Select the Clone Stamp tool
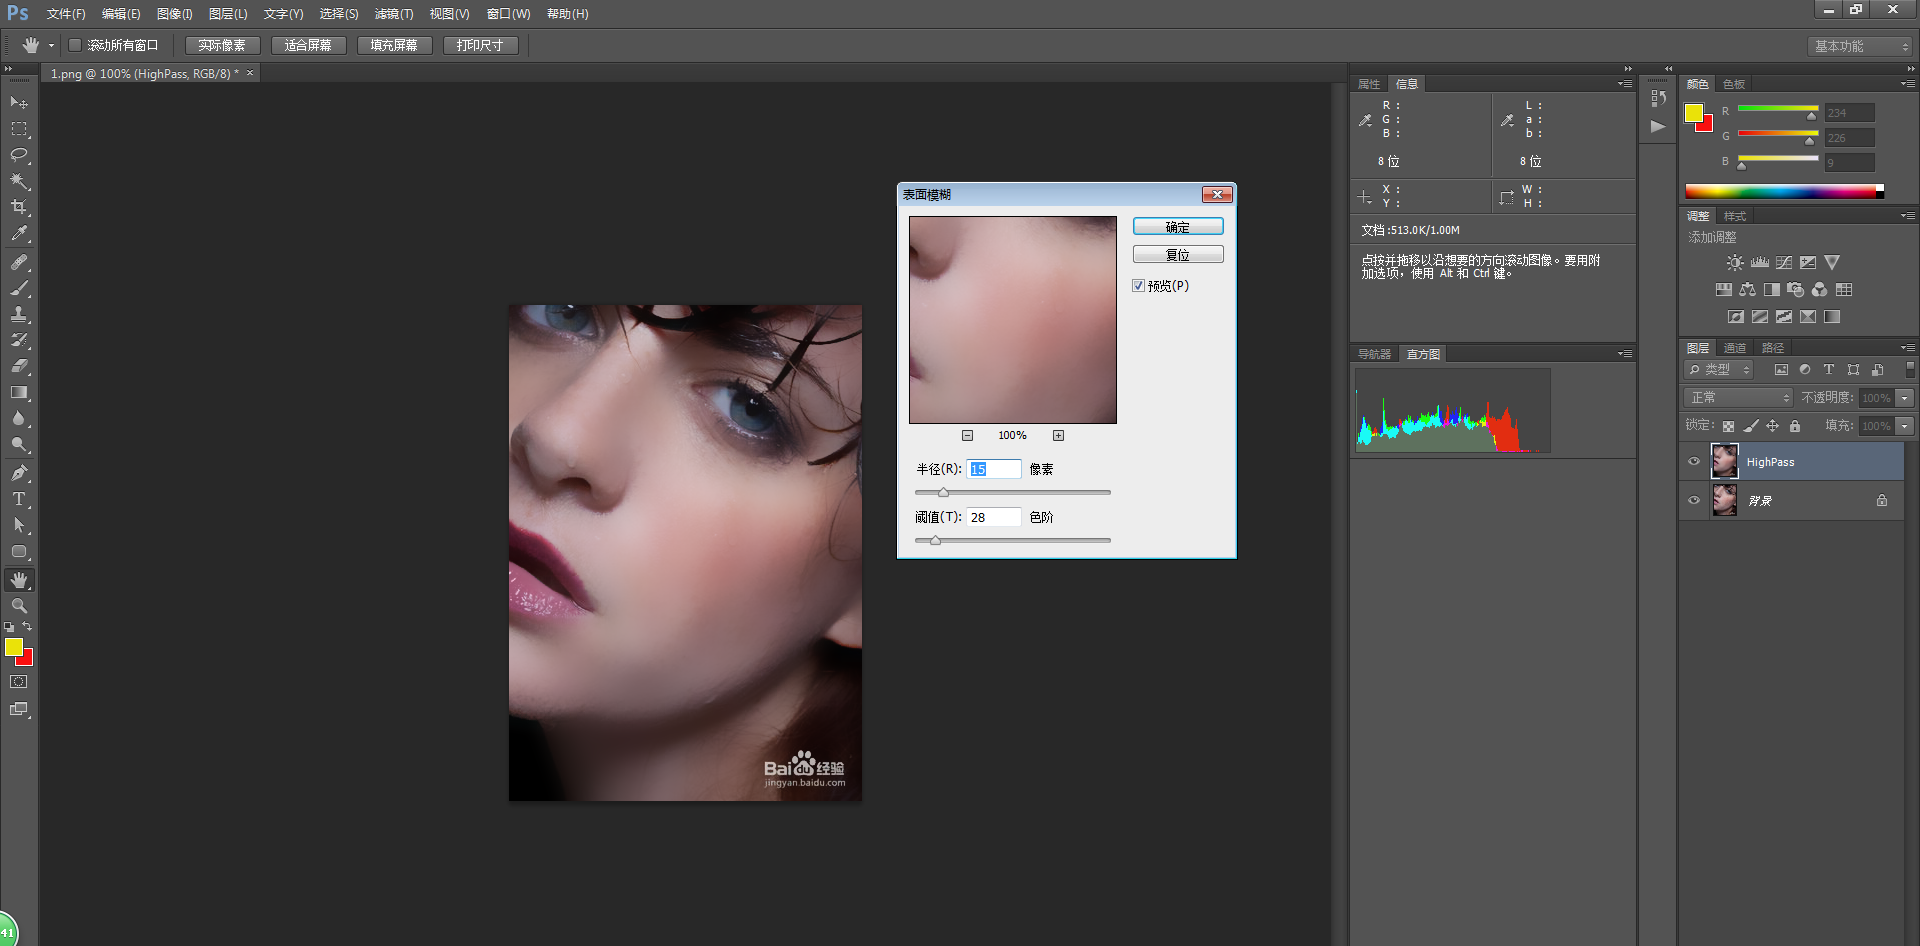 19,314
